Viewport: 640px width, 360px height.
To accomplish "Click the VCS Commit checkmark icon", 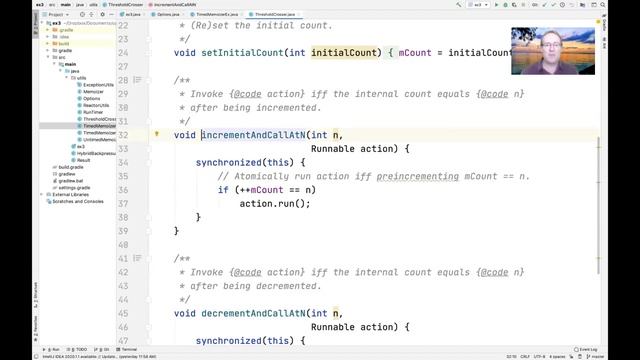I will click(x=553, y=5).
